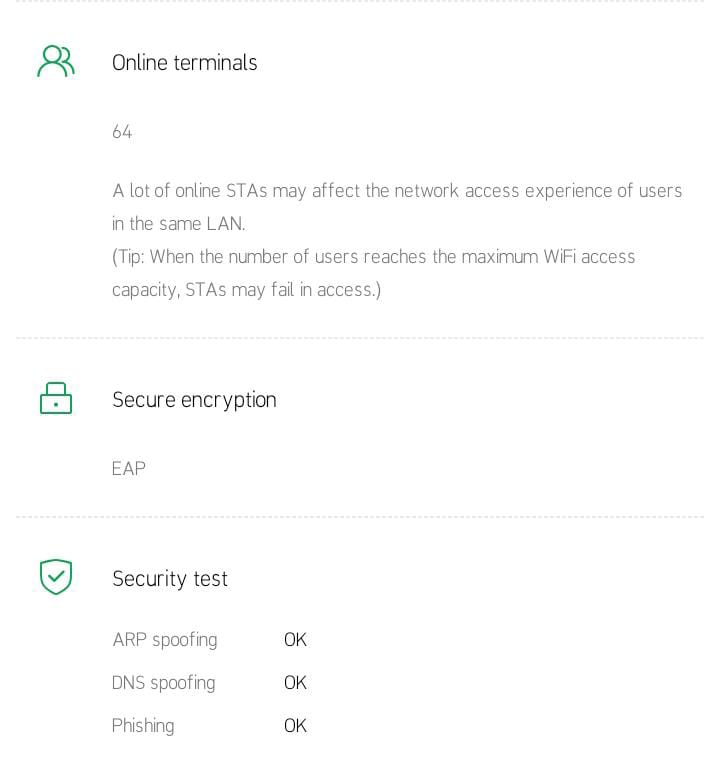Image resolution: width=720 pixels, height=779 pixels.
Task: Click the ARP spoofing OK result
Action: click(x=295, y=640)
